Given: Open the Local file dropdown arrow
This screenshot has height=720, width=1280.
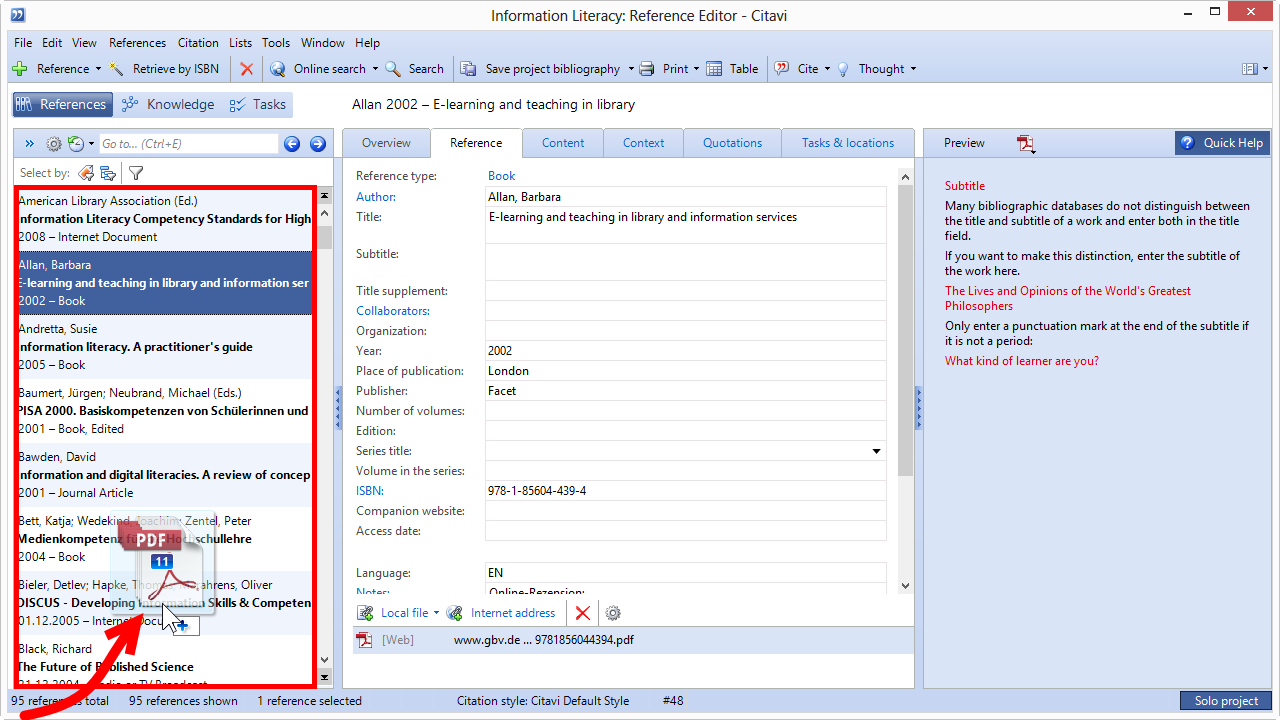Looking at the screenshot, I should click(437, 613).
